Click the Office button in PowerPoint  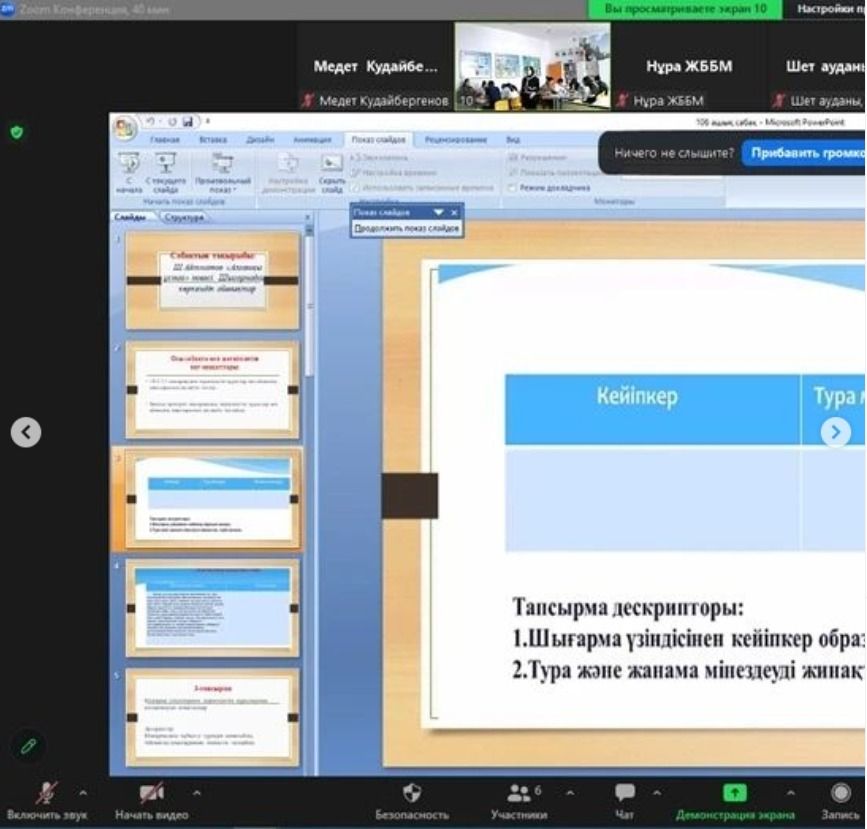126,127
